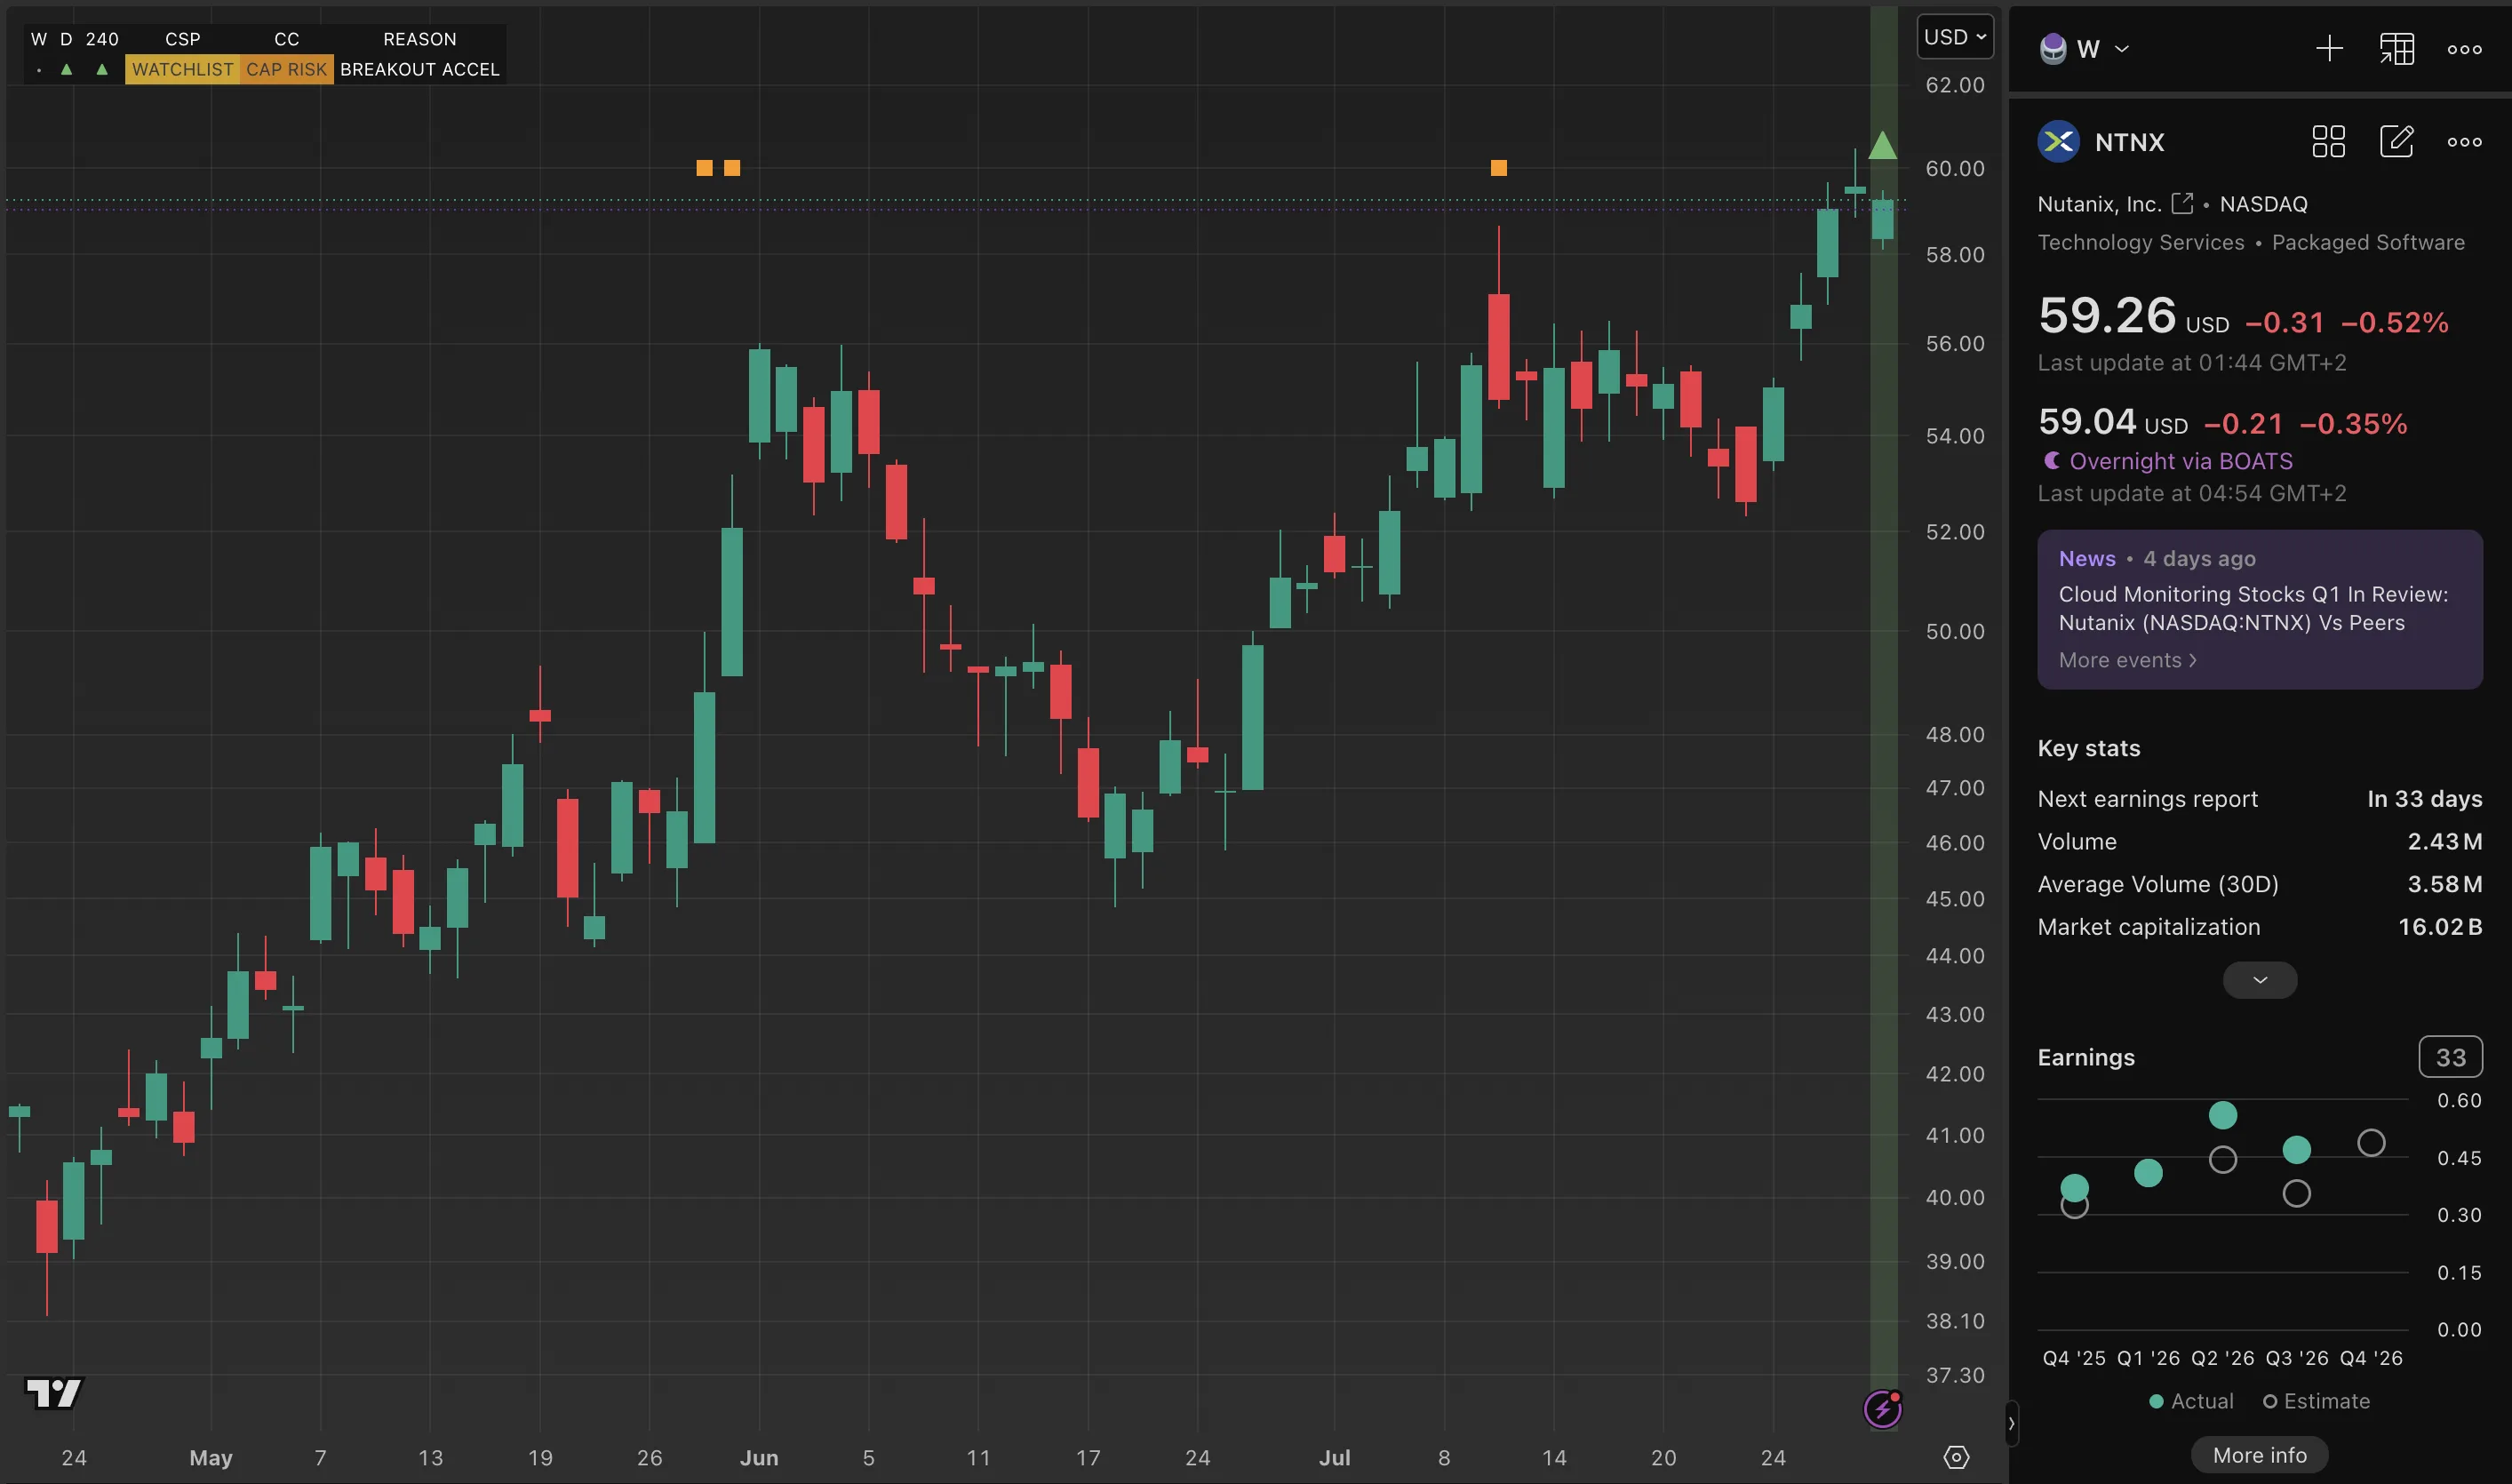Click the Next earnings report row
Viewport: 2512px width, 1484px height.
2259,799
